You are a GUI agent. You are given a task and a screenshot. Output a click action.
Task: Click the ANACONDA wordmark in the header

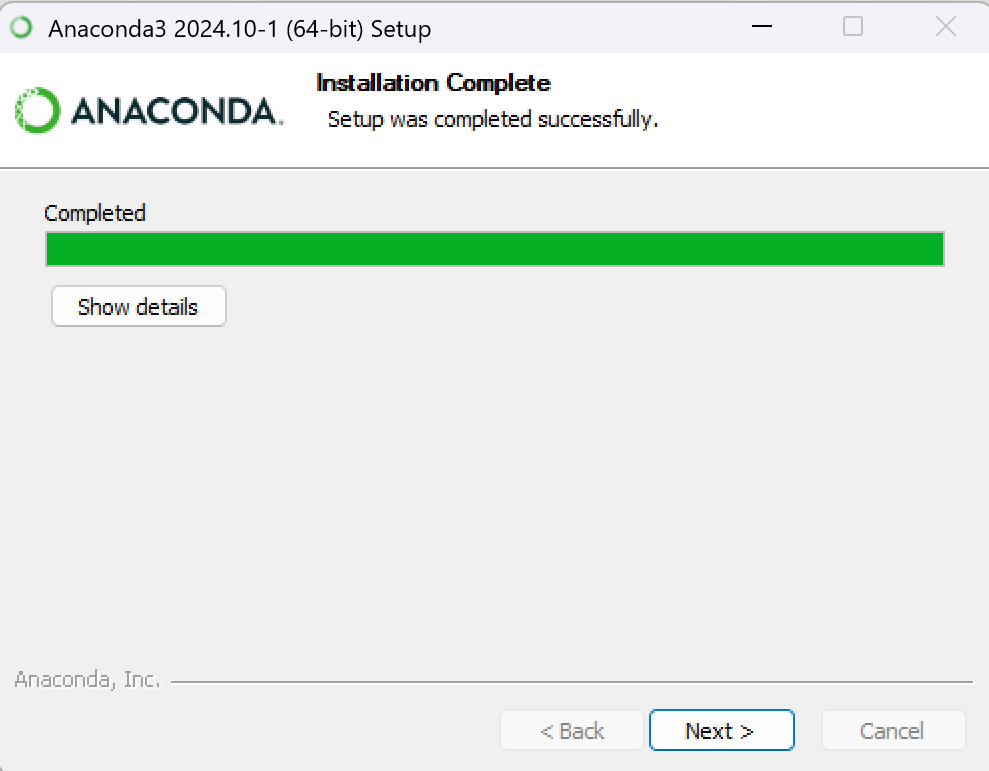(177, 111)
